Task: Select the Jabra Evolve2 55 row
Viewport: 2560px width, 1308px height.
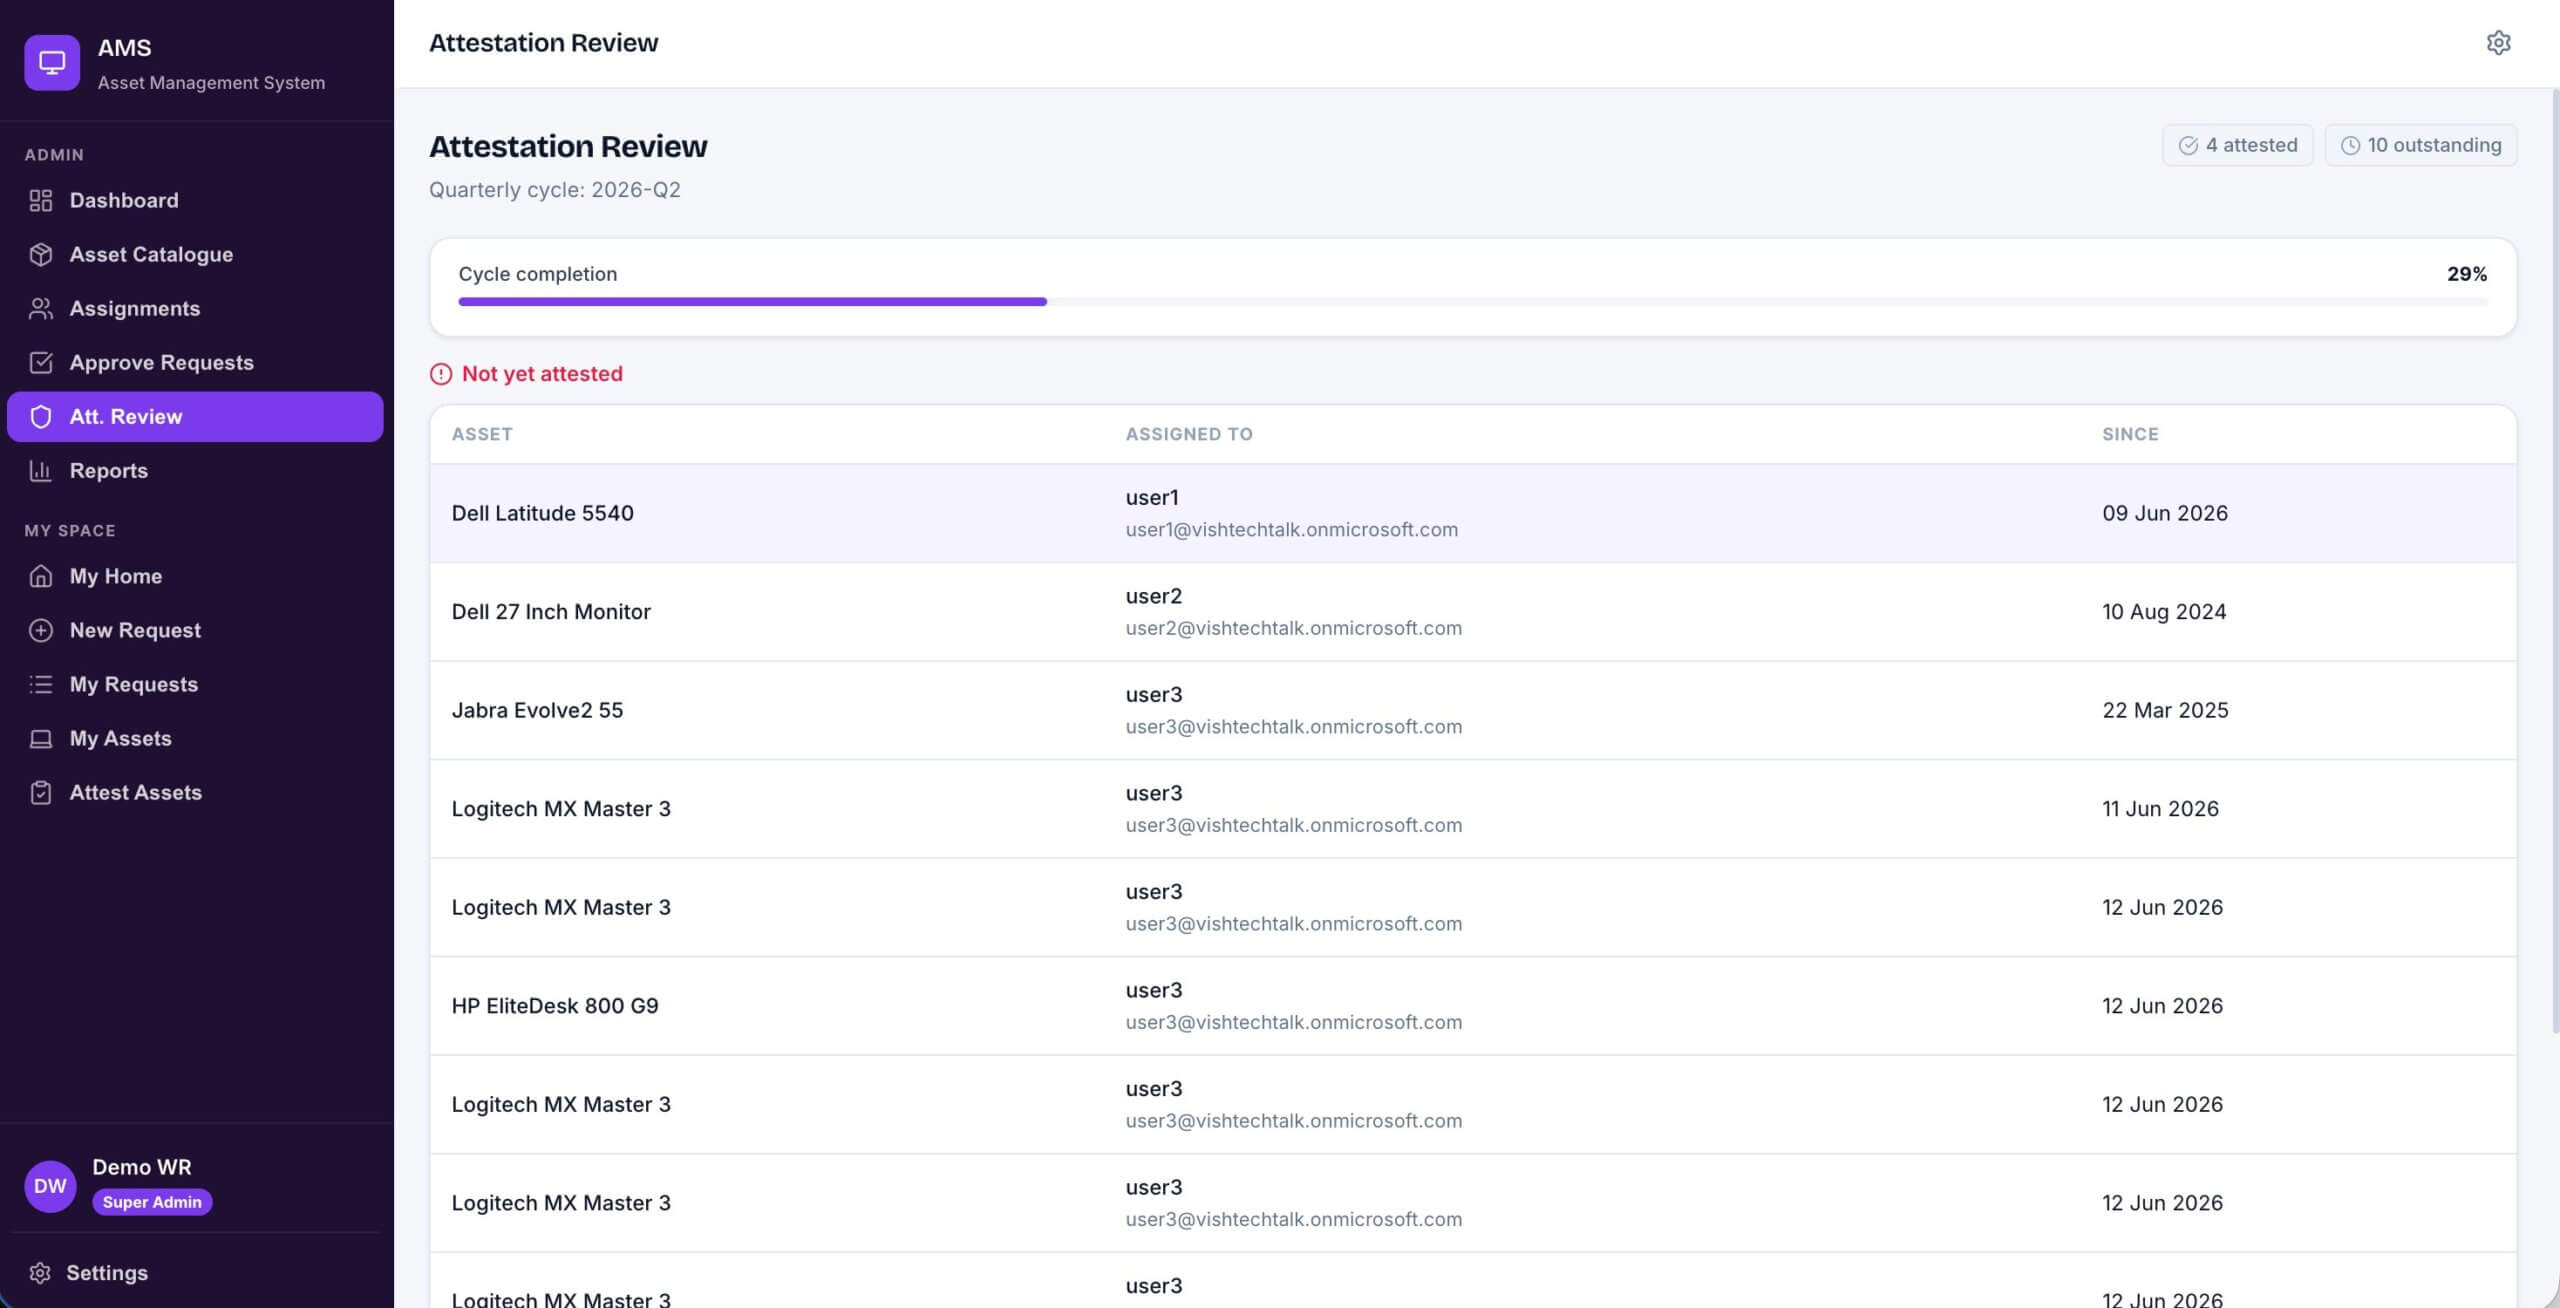Action: pyautogui.click(x=1472, y=710)
